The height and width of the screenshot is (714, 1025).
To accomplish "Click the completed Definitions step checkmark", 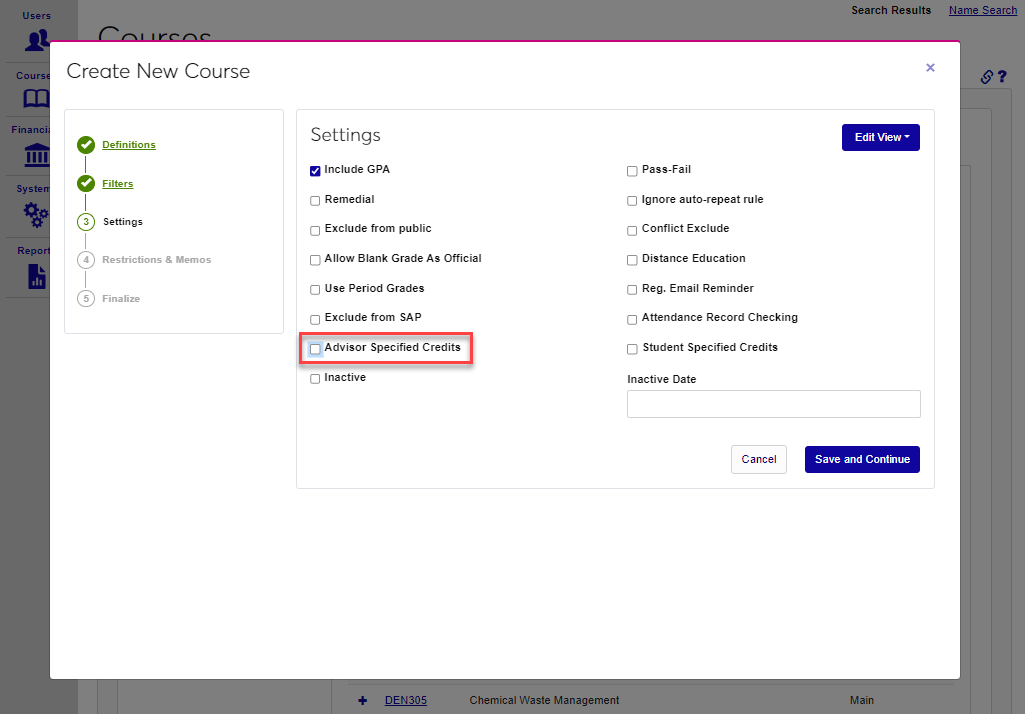I will (86, 144).
